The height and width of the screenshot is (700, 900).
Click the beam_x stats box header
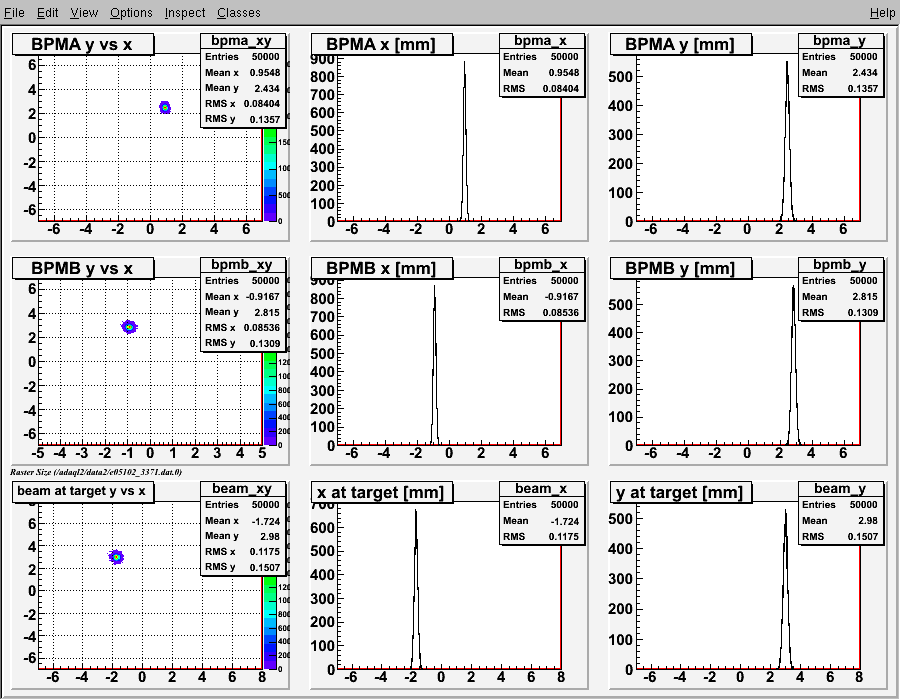(541, 488)
